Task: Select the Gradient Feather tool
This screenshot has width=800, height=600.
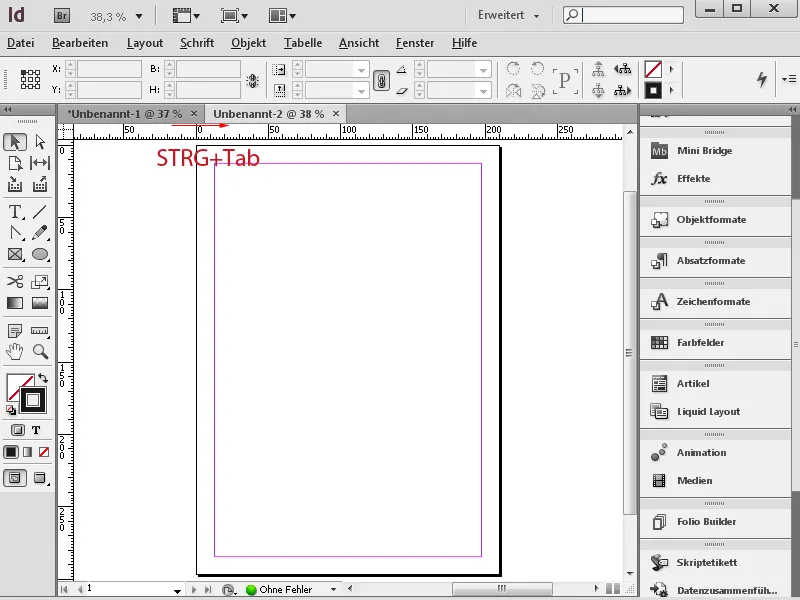Action: click(x=40, y=303)
